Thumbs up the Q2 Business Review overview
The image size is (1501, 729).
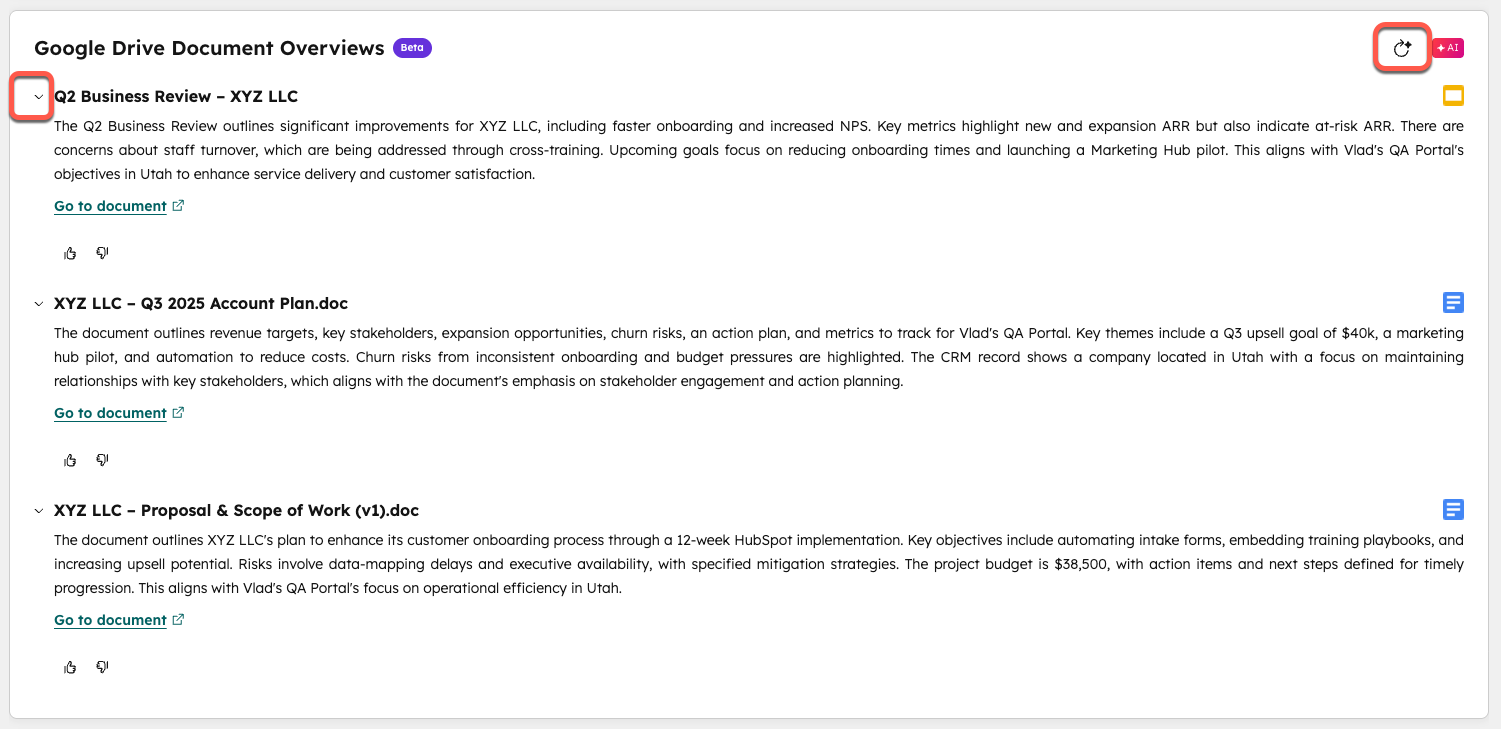70,253
